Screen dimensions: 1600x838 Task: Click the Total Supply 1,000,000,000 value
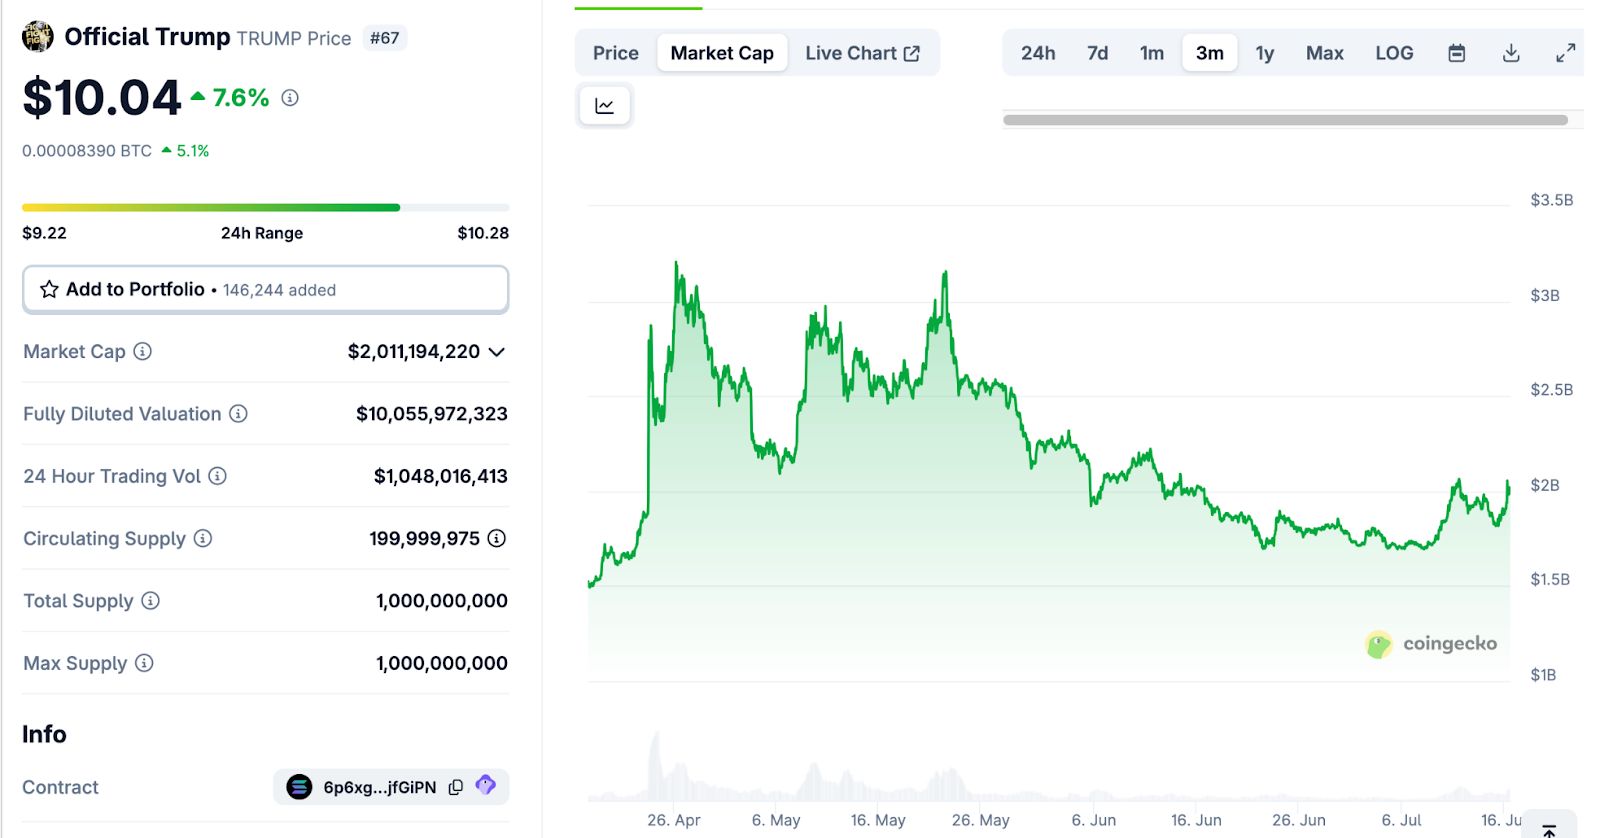tap(442, 601)
